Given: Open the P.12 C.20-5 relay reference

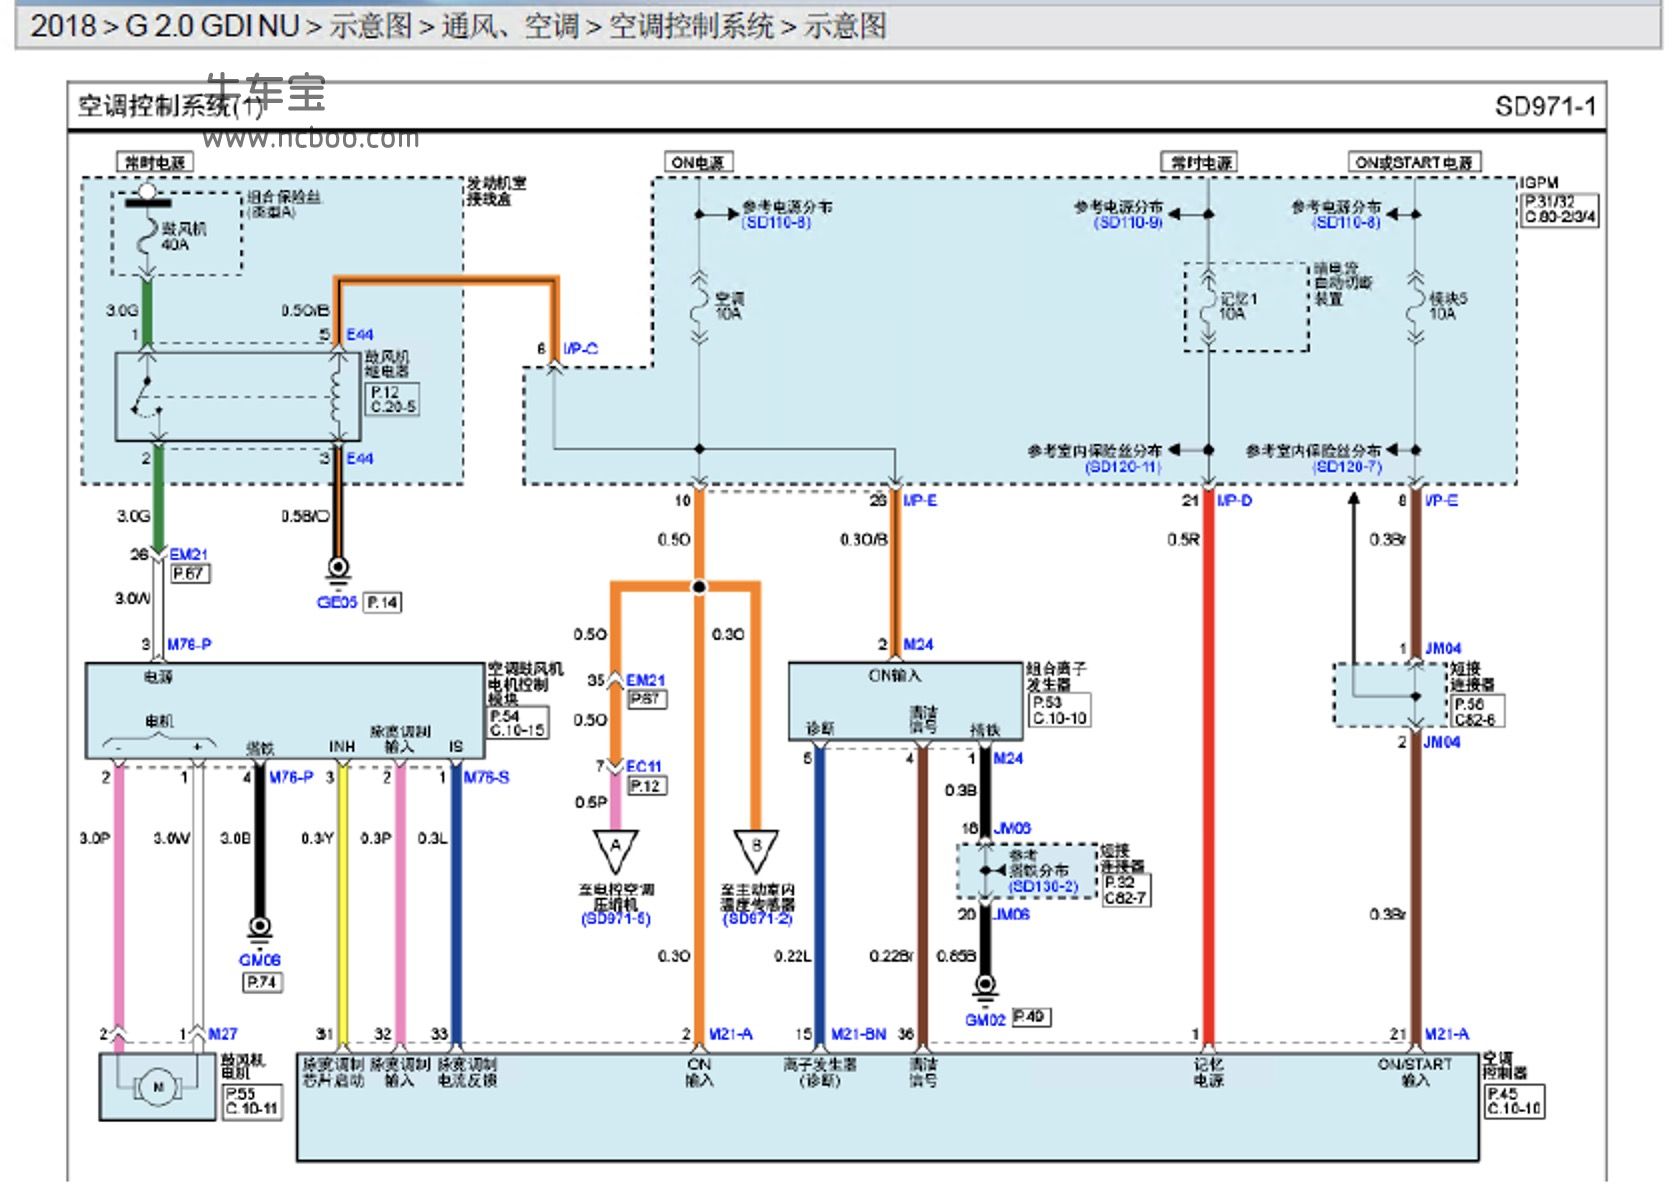Looking at the screenshot, I should point(393,400).
